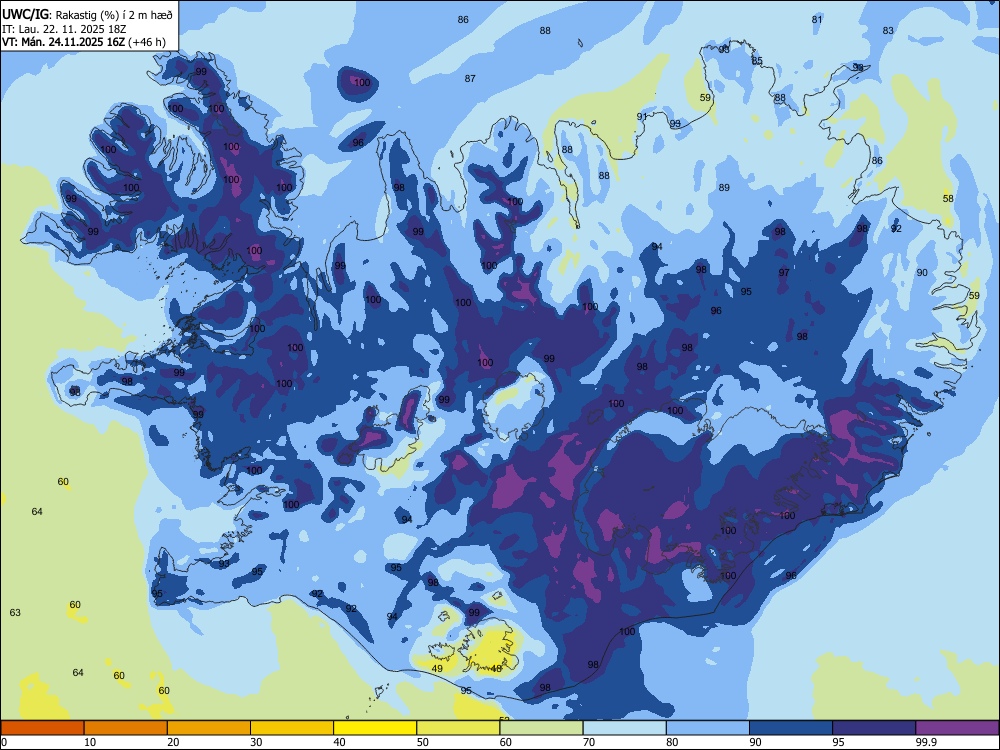
Task: Click the title line 'UWC/IG: Rakastig (%) í 2 m hæð'
Action: 87,14
